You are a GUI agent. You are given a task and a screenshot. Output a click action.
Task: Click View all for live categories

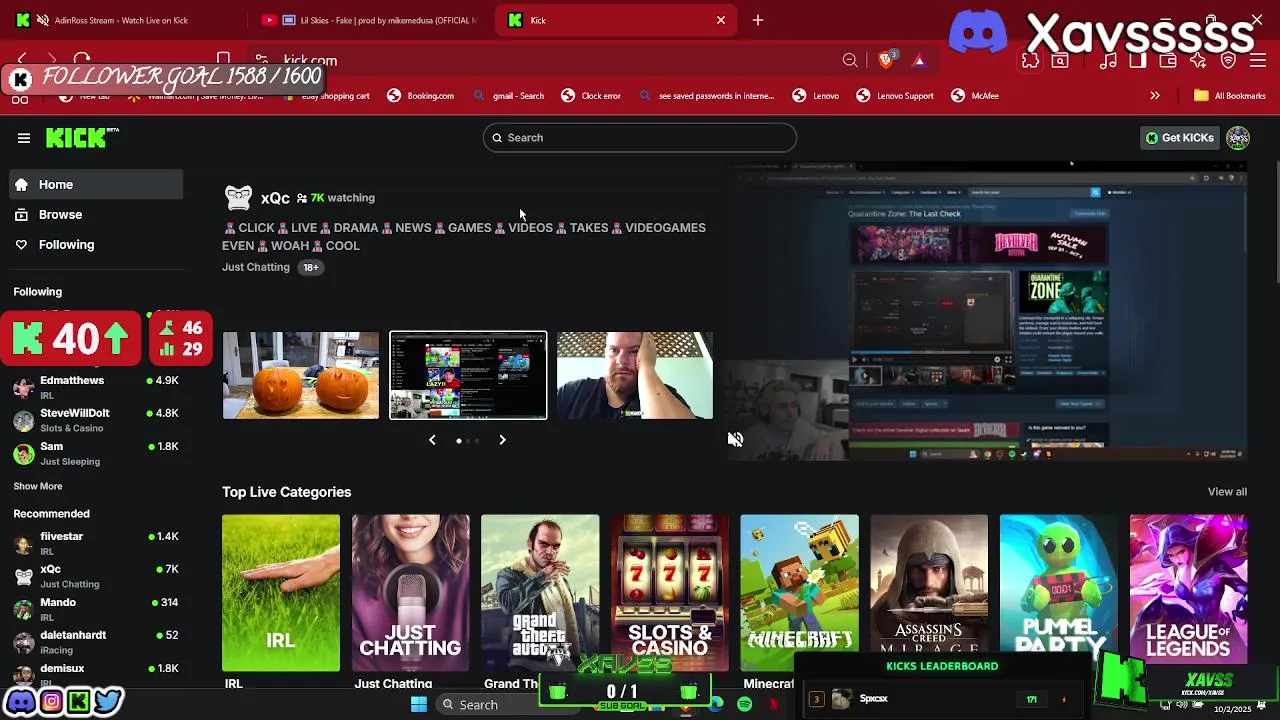coord(1227,492)
